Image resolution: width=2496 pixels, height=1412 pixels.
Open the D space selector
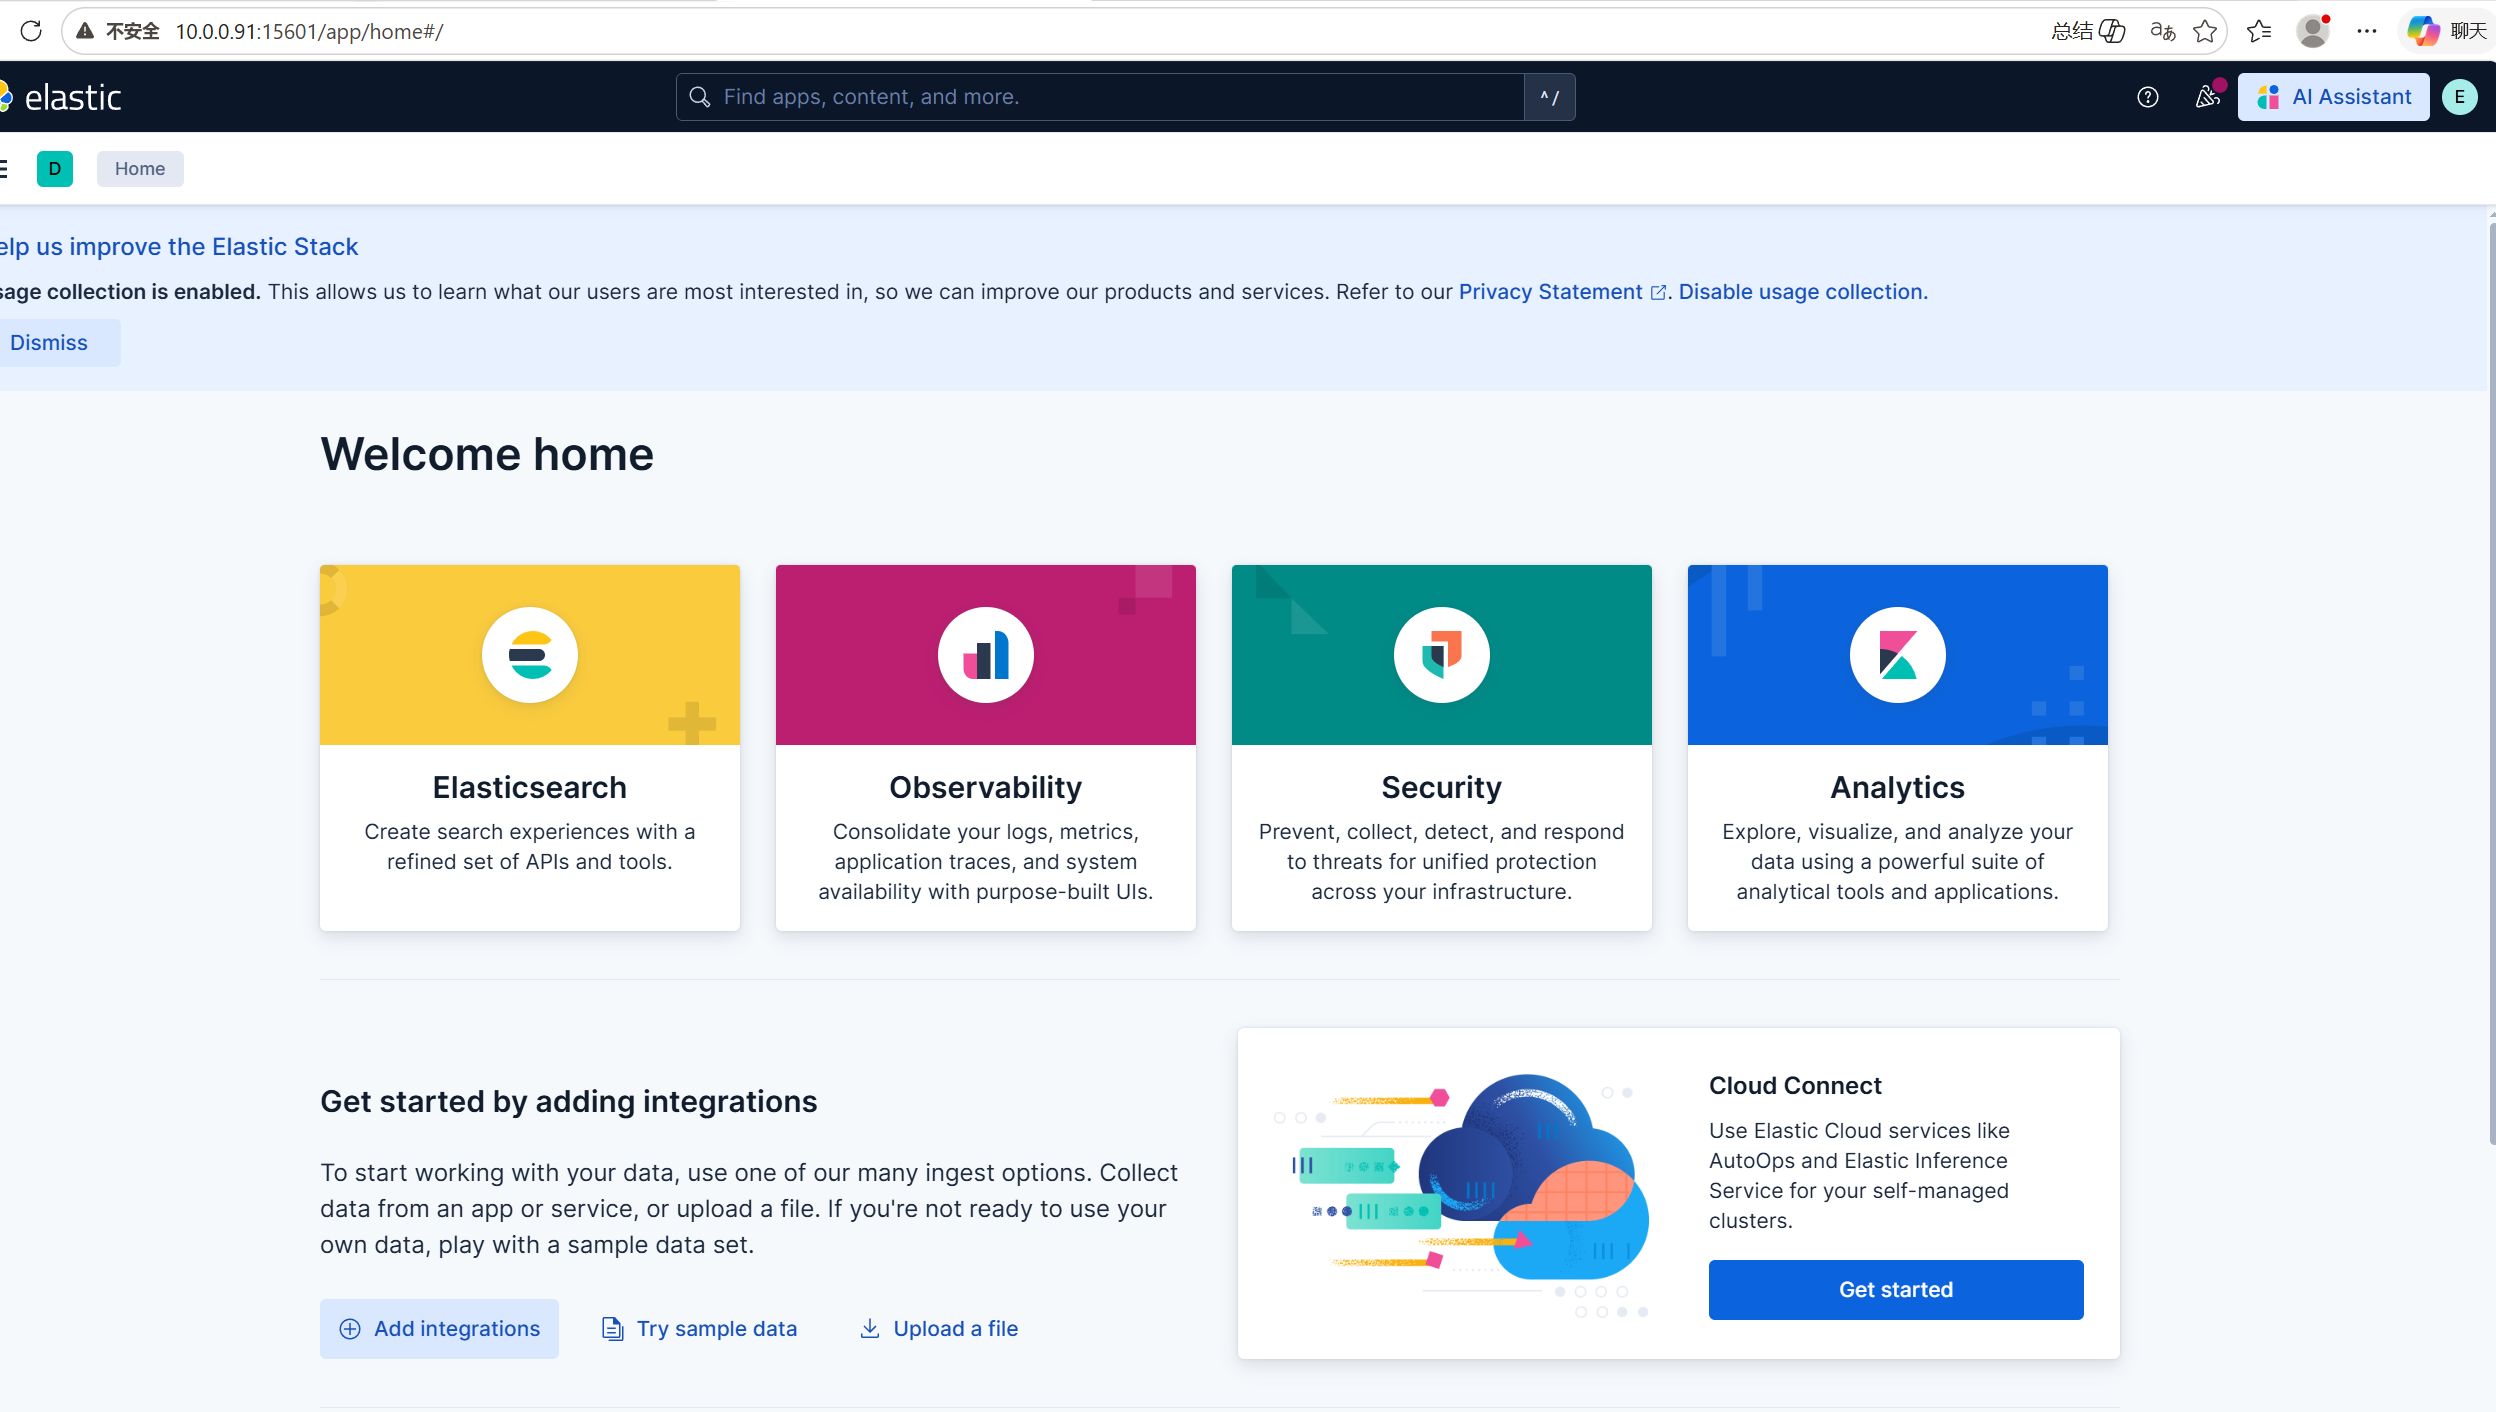[x=55, y=169]
